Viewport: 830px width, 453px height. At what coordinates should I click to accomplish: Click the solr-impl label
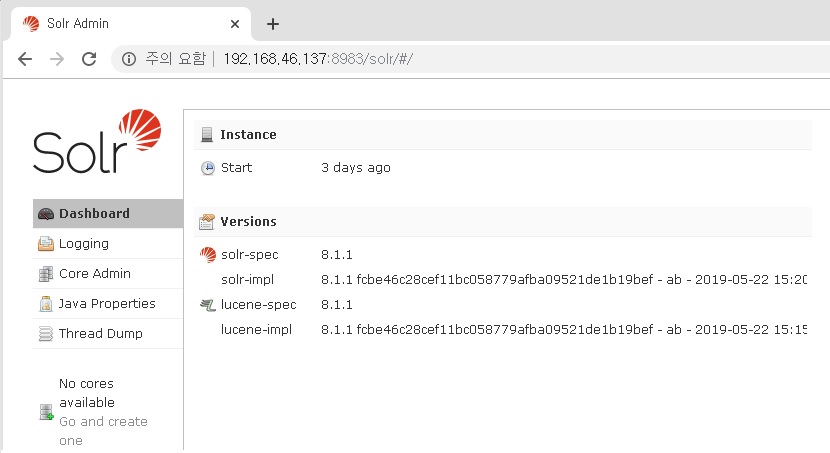(x=247, y=279)
